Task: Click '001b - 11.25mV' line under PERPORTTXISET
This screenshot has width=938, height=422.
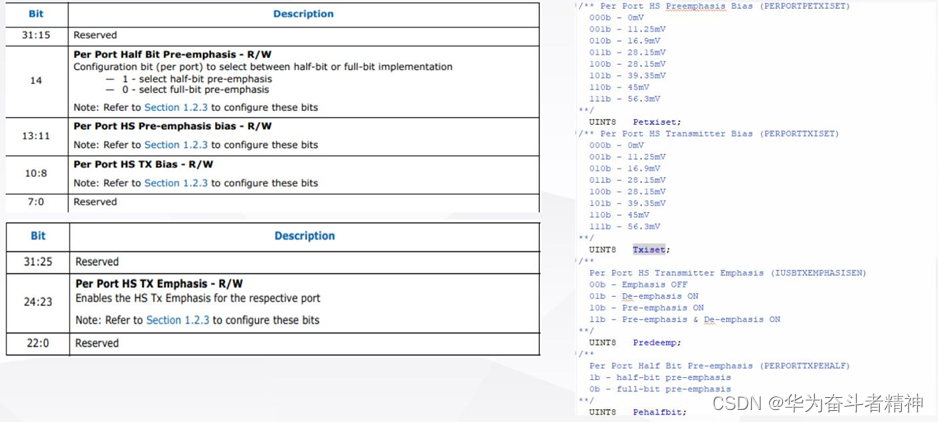Action: click(628, 157)
